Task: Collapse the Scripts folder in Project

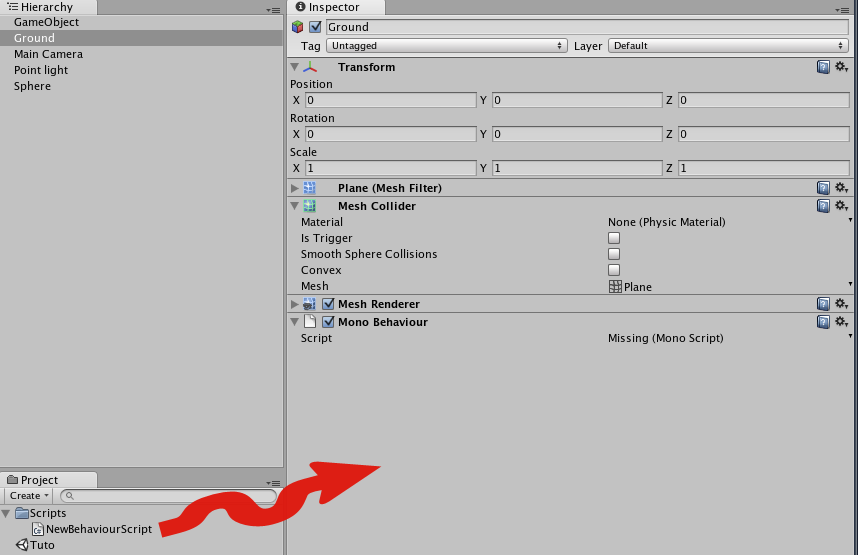Action: pyautogui.click(x=7, y=513)
